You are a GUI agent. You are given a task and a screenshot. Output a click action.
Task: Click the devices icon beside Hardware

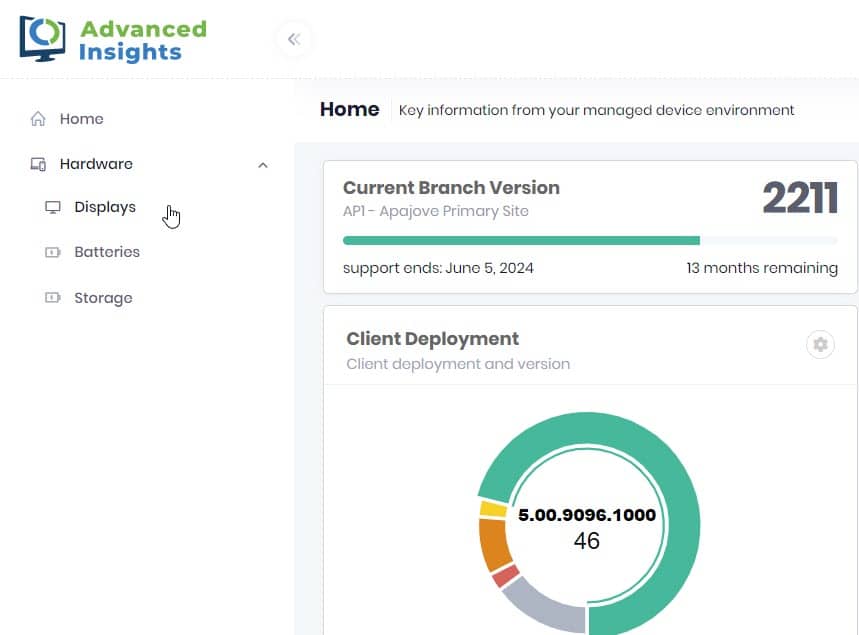tap(38, 164)
